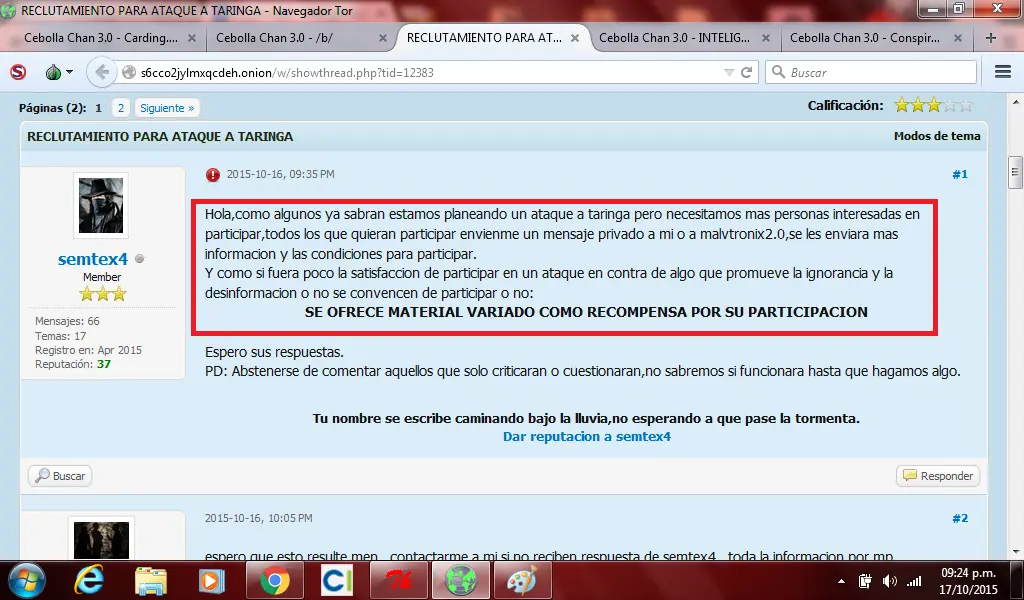Rate thread with fifth star

(966, 104)
